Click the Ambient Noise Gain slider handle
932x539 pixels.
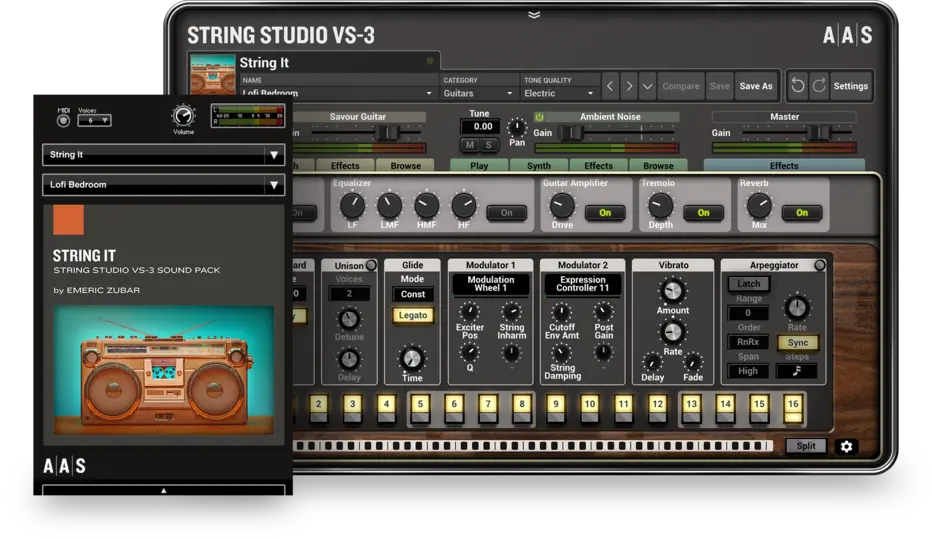tap(572, 133)
